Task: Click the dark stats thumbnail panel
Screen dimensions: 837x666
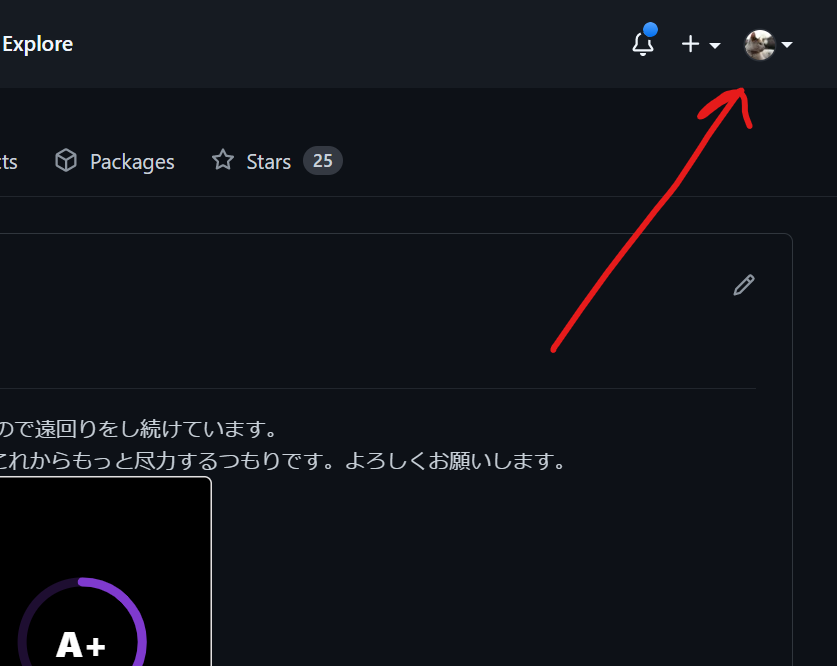Action: click(x=105, y=570)
